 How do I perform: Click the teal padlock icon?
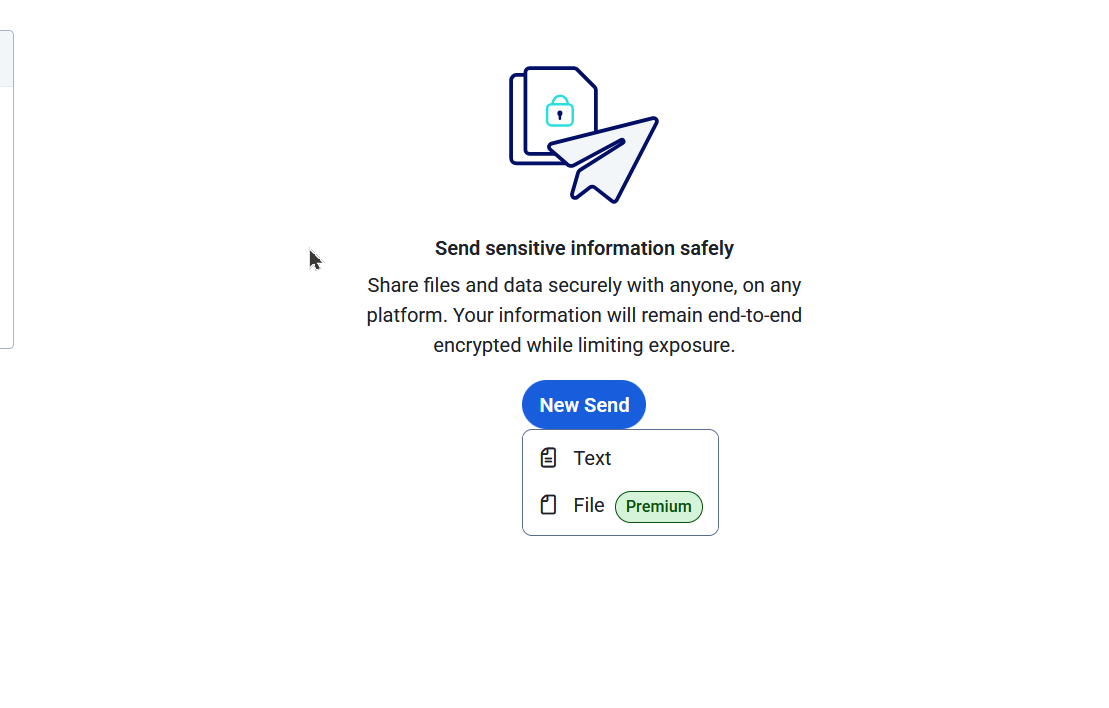tap(560, 111)
